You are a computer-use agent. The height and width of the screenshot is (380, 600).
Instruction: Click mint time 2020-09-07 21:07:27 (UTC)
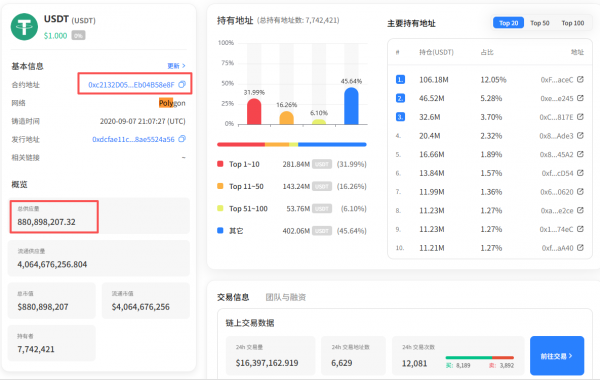(143, 121)
